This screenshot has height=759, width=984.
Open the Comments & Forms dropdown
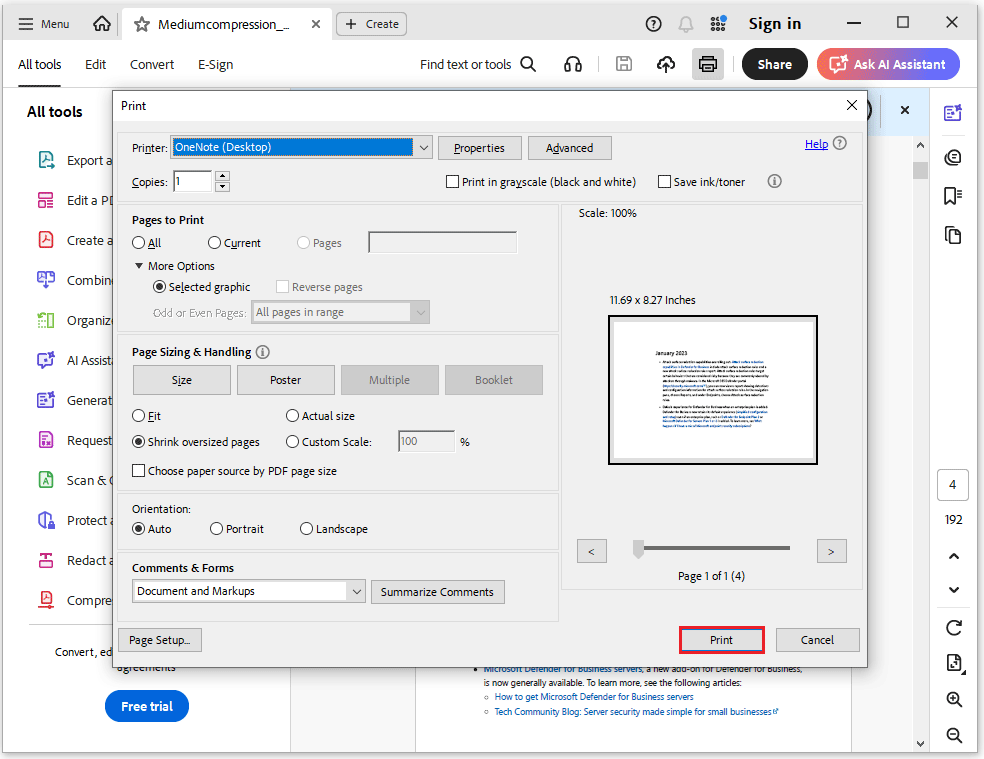(x=358, y=591)
